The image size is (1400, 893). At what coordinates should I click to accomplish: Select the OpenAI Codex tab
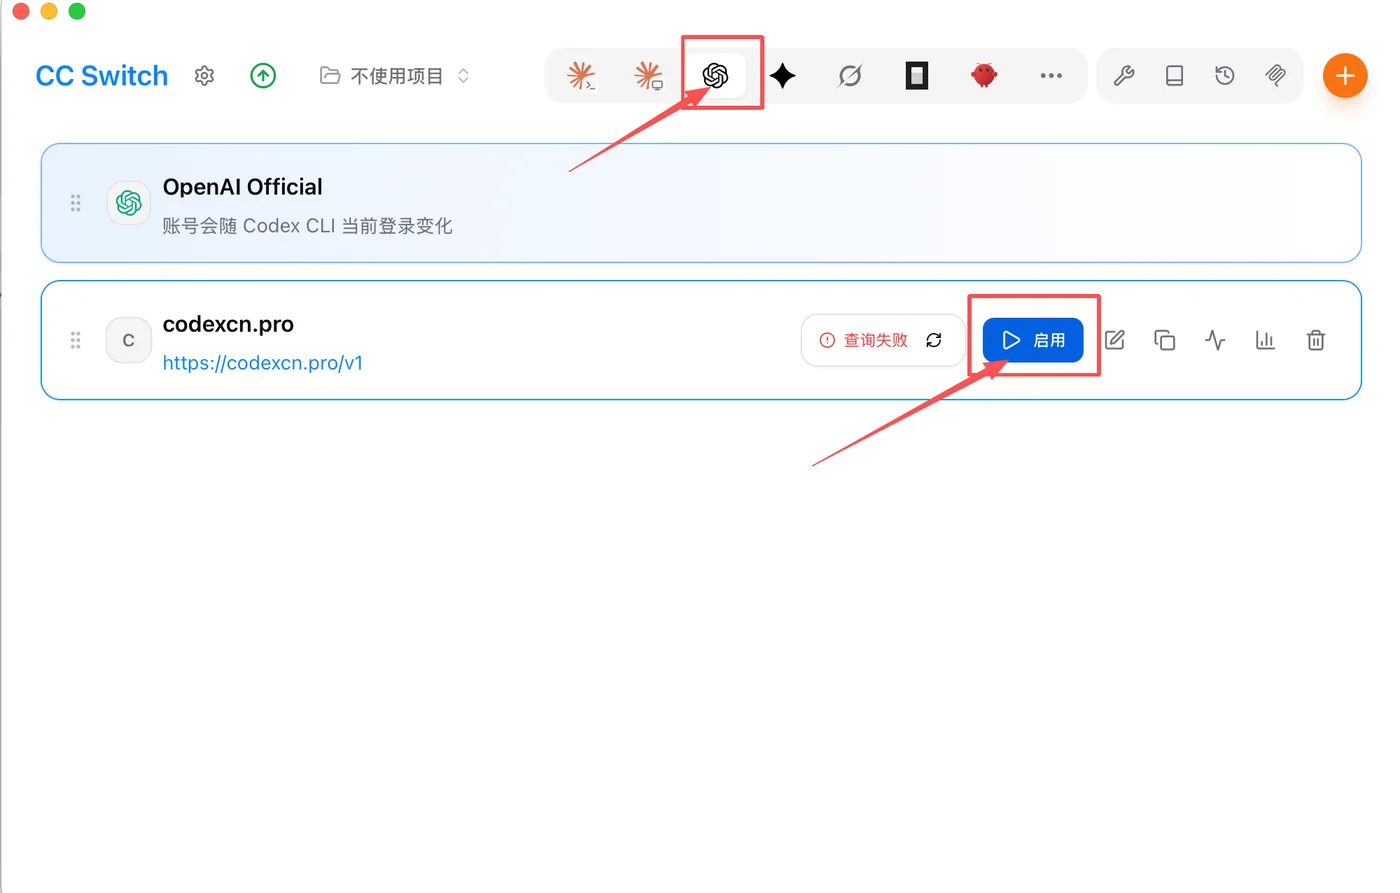point(715,76)
